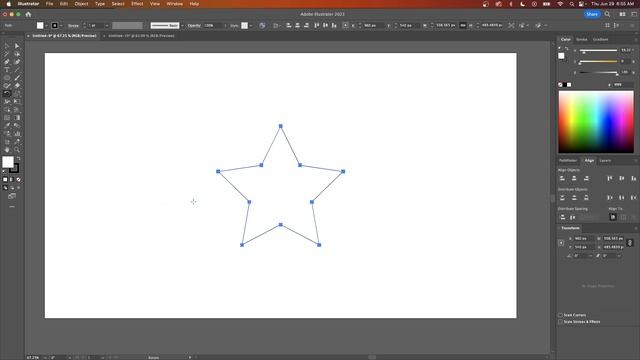Click horizontal align left in Align panel
This screenshot has height=360, width=640.
(562, 178)
